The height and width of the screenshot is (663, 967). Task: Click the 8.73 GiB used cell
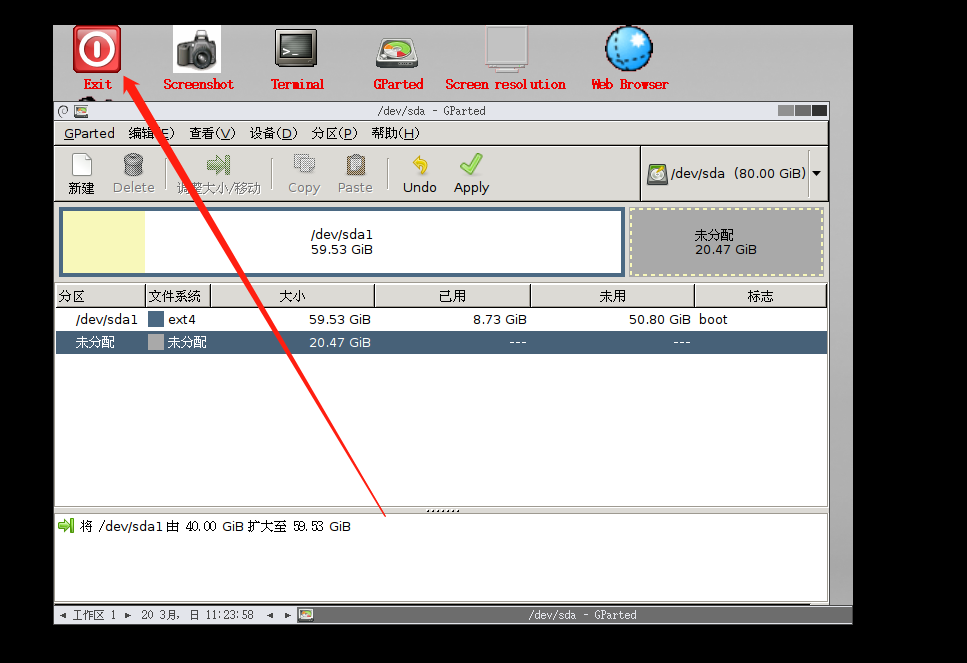(500, 319)
